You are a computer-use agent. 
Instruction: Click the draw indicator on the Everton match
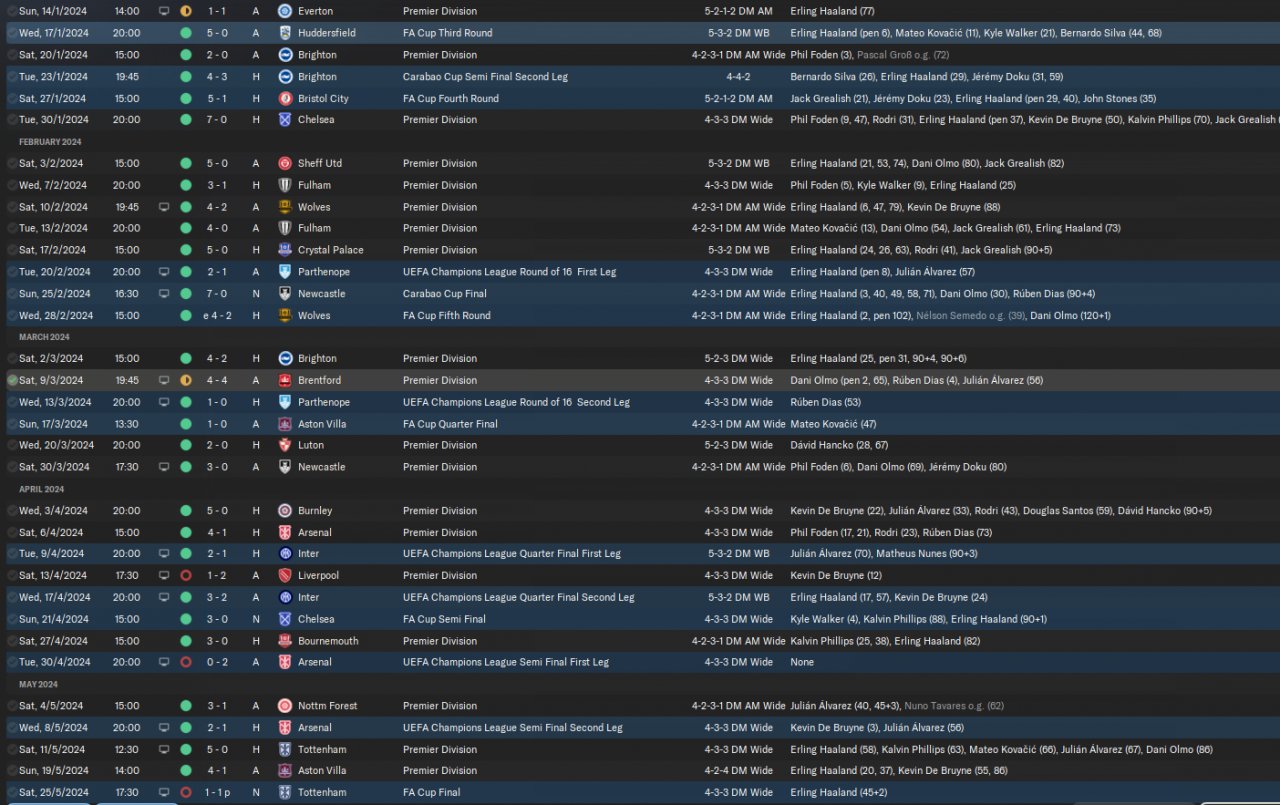click(185, 11)
